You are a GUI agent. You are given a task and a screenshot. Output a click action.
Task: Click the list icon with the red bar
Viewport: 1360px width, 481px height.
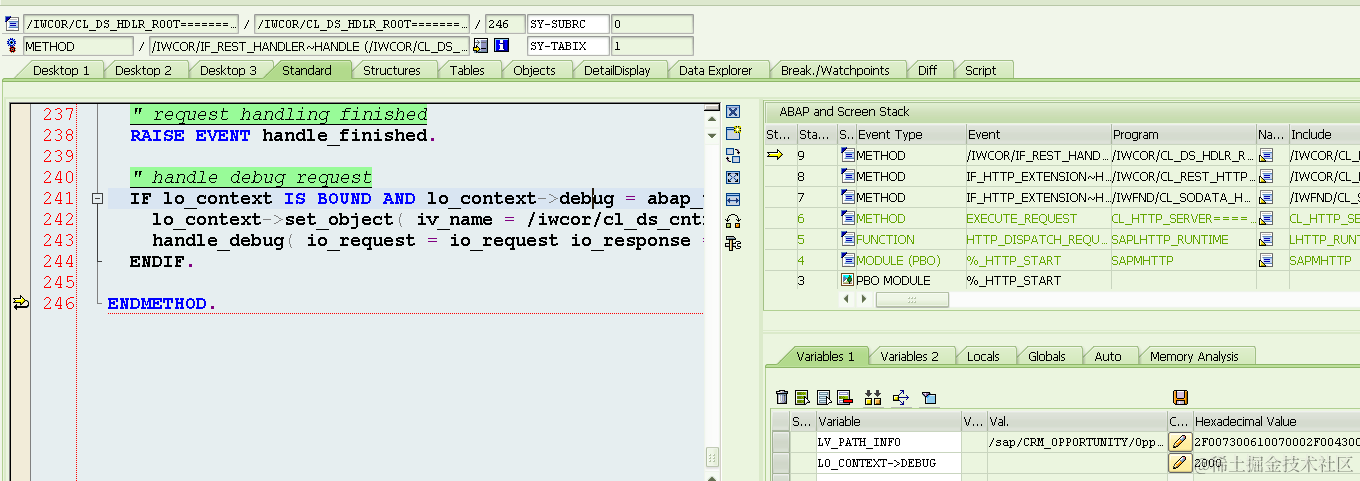click(844, 398)
